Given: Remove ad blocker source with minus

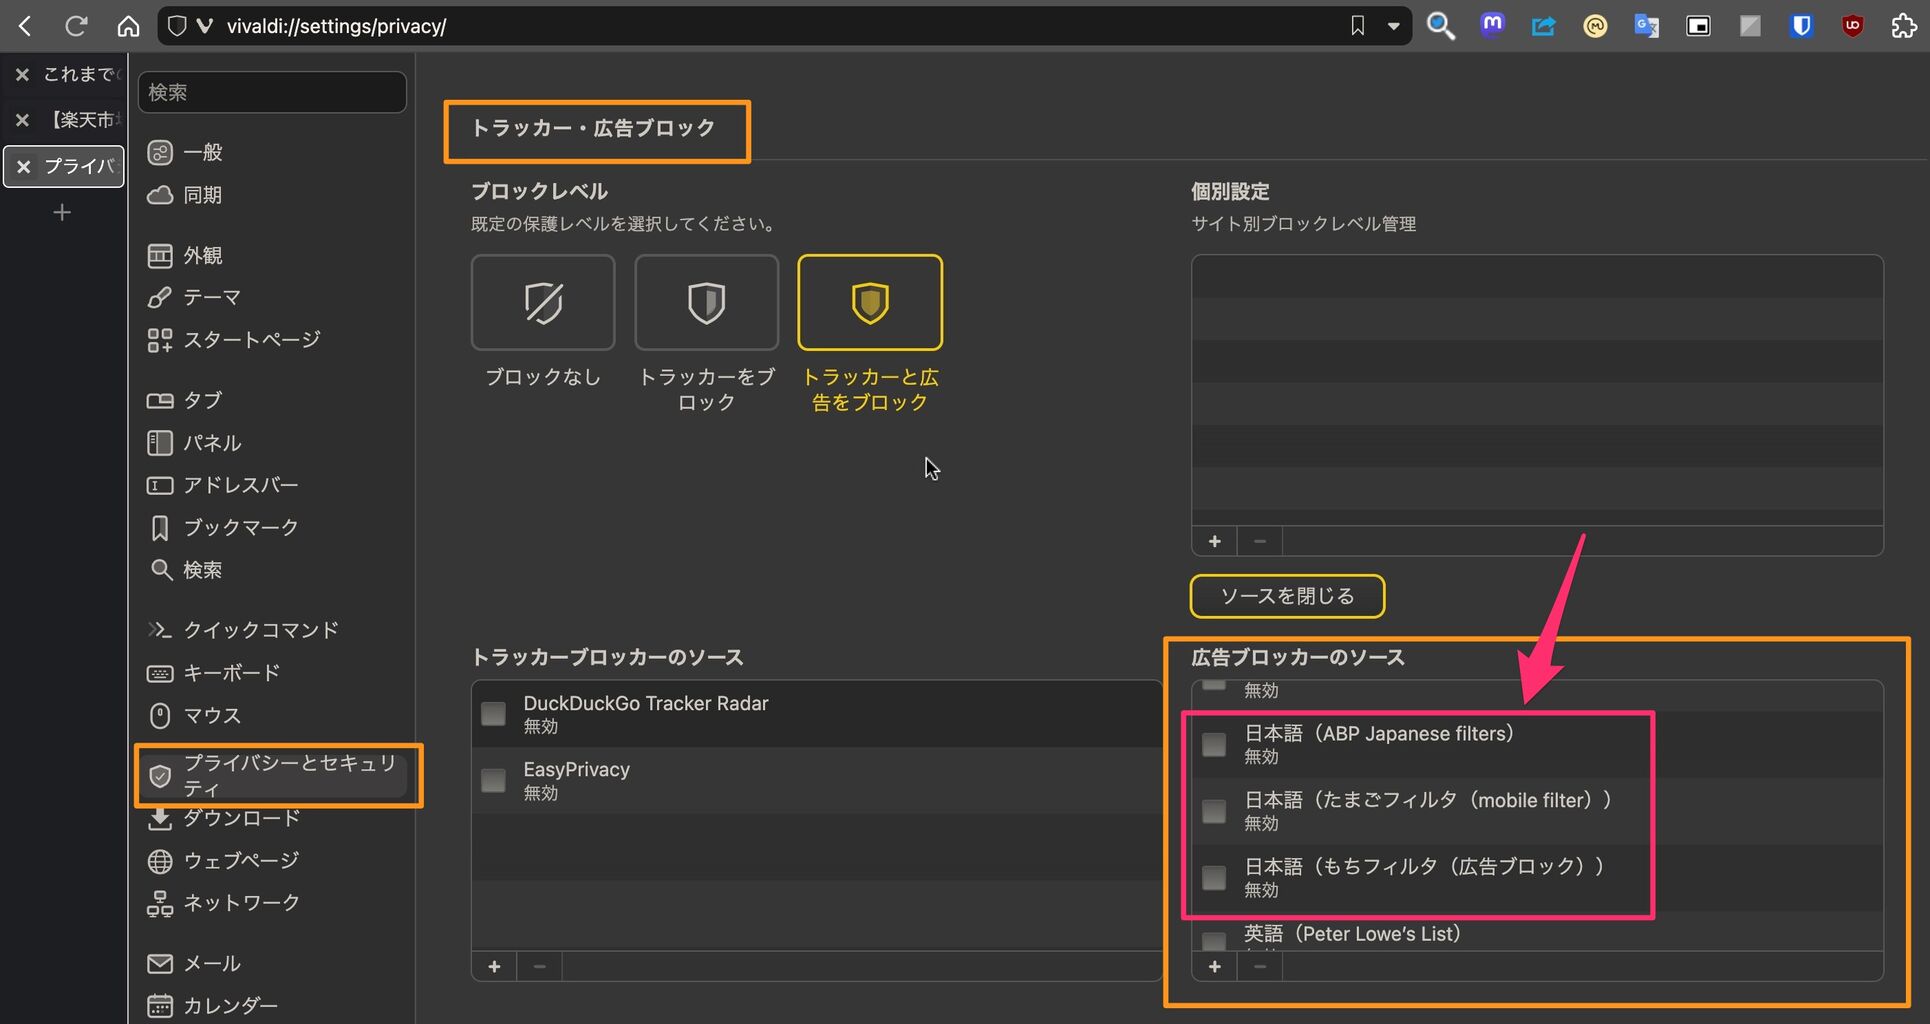Looking at the screenshot, I should [1260, 966].
